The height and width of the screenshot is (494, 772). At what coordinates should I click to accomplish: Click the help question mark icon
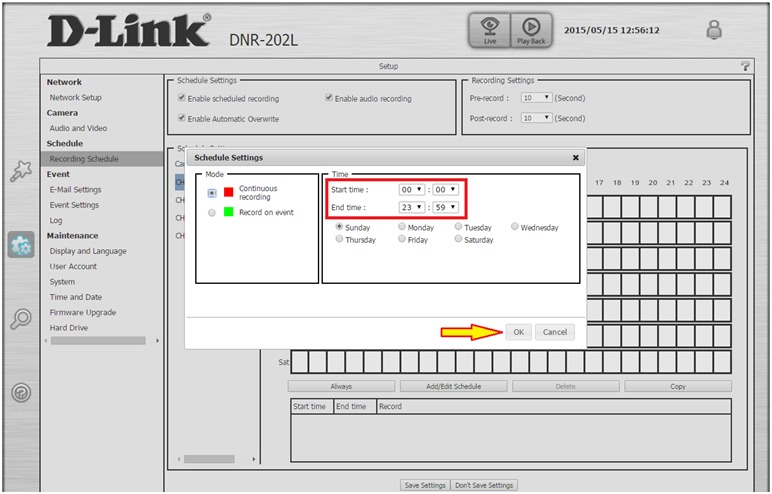[744, 66]
